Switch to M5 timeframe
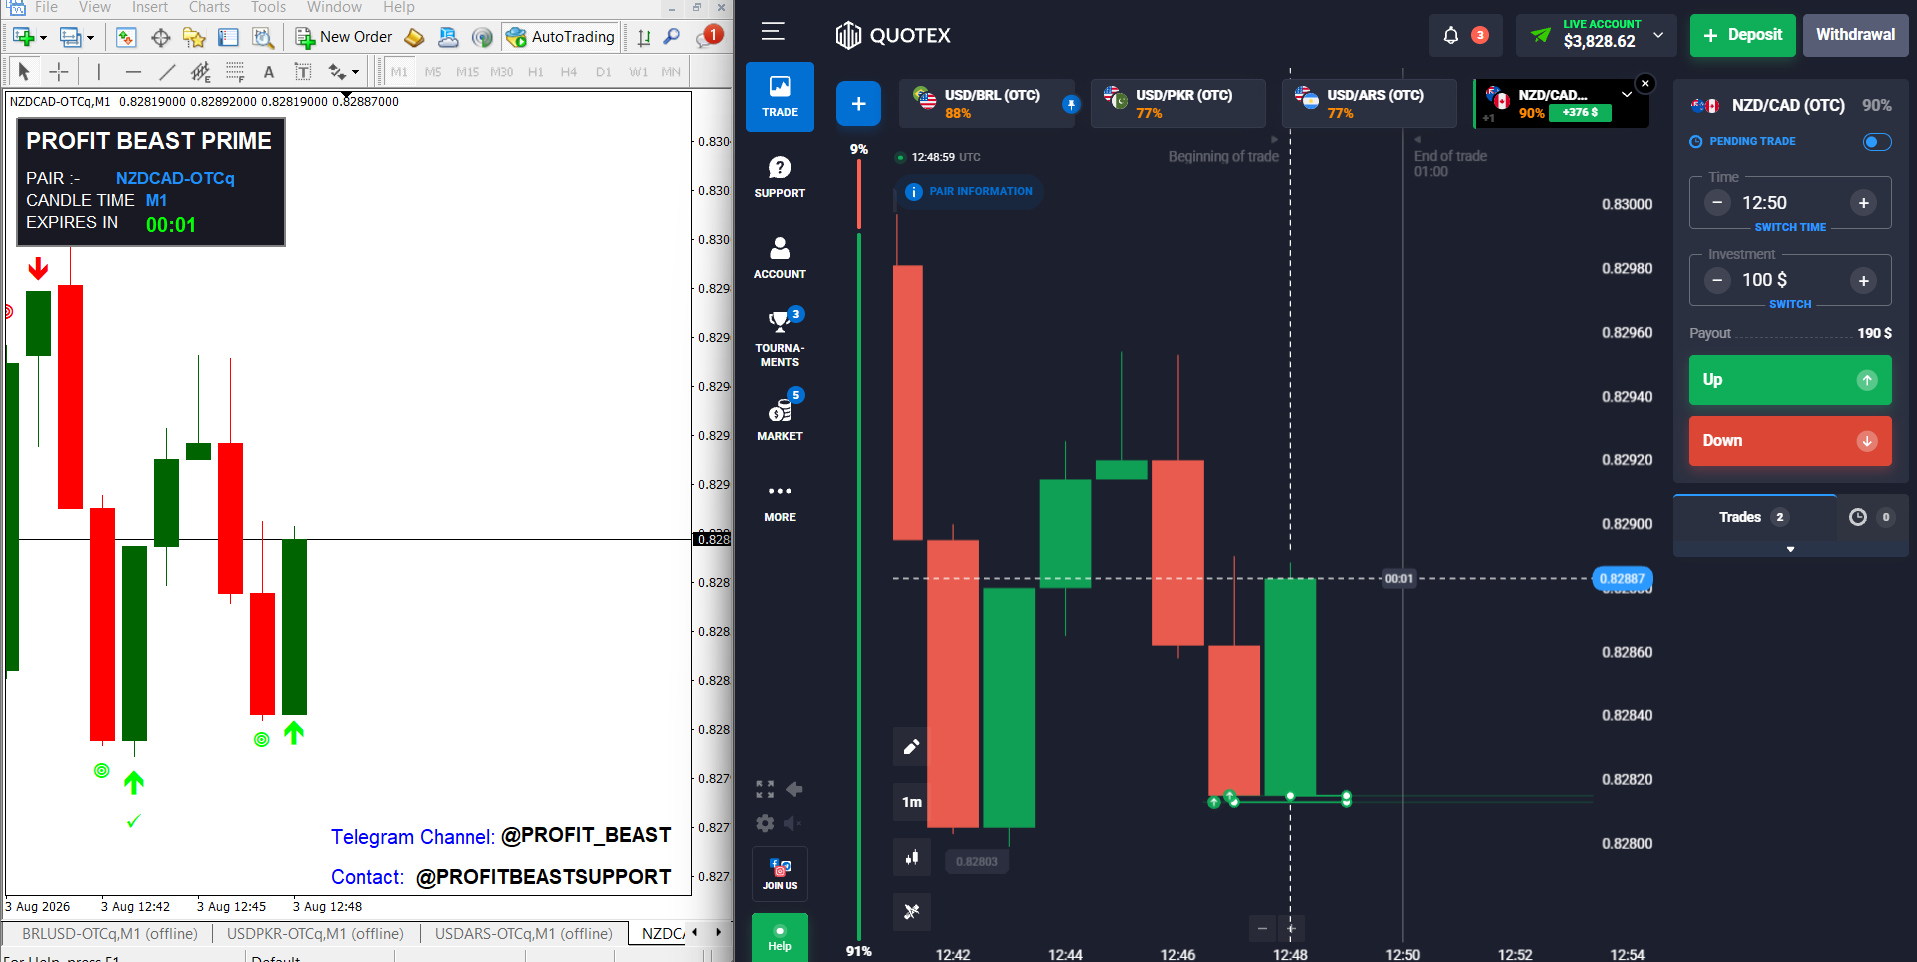The height and width of the screenshot is (962, 1917). coord(433,72)
